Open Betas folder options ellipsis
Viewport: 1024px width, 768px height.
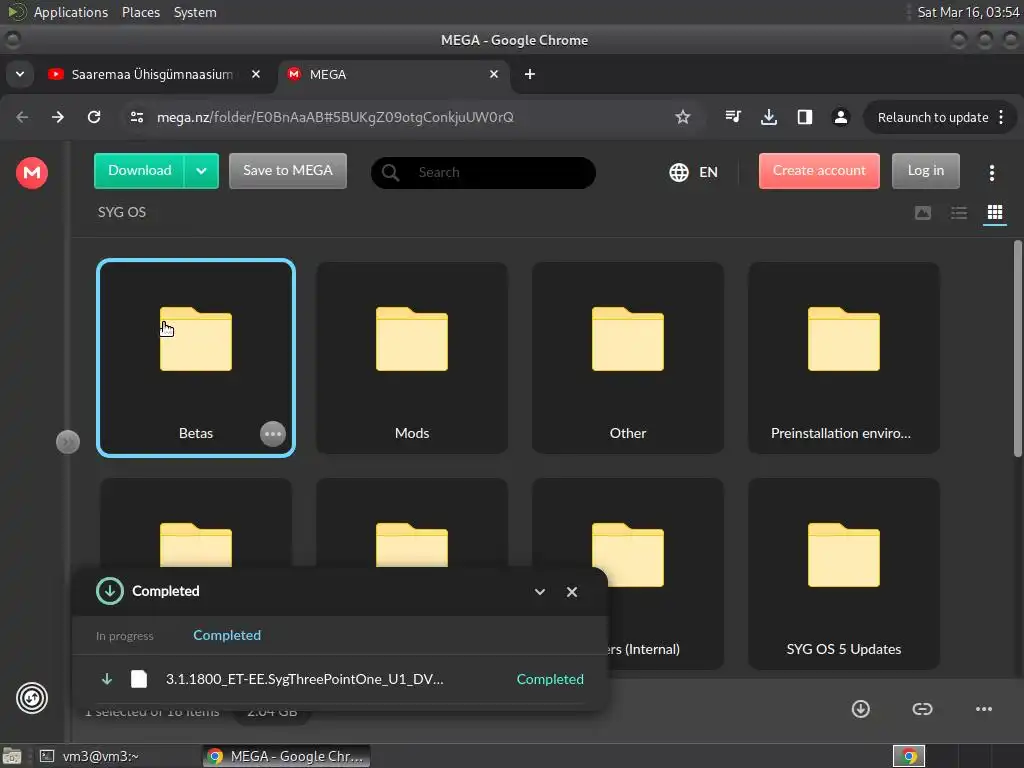(x=272, y=434)
